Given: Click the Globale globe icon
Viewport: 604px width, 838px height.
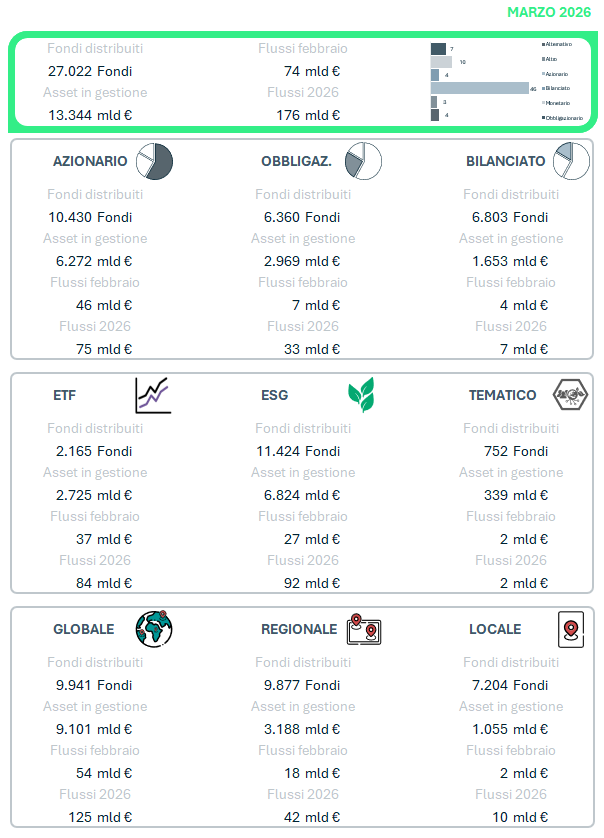Looking at the screenshot, I should (x=155, y=629).
